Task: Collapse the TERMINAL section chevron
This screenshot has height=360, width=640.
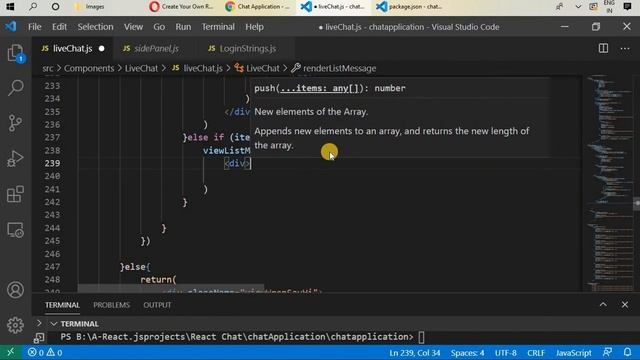Action: 53,324
